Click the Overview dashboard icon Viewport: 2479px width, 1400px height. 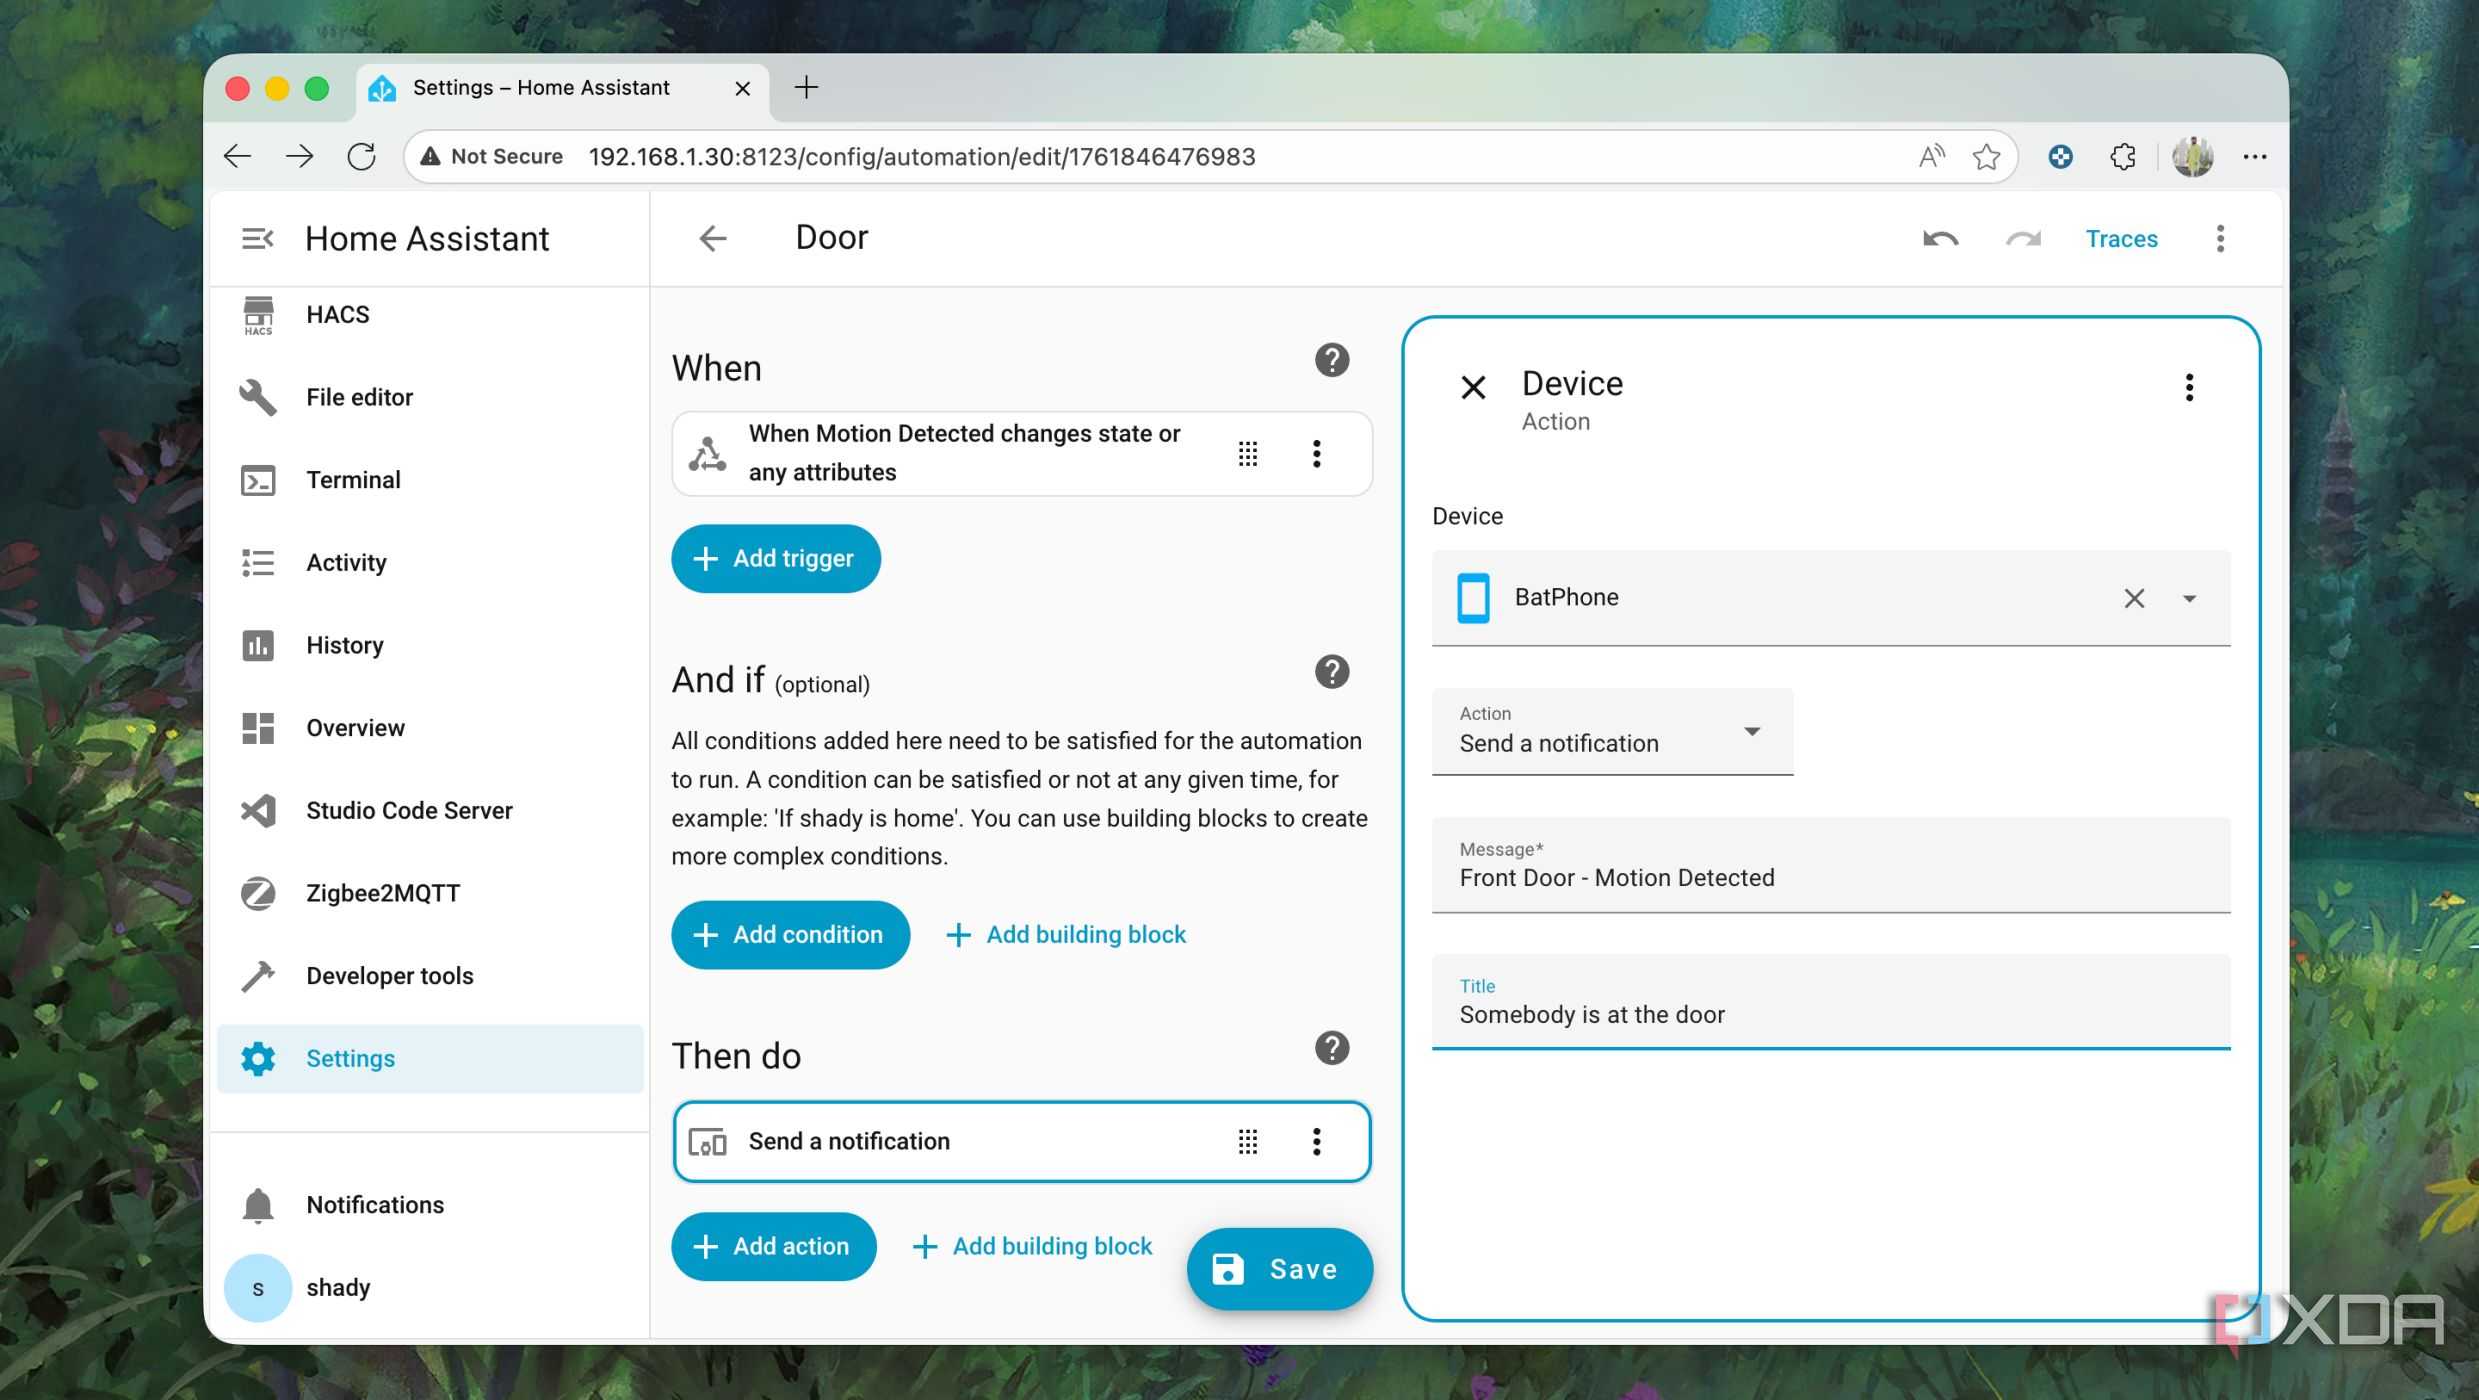tap(258, 728)
